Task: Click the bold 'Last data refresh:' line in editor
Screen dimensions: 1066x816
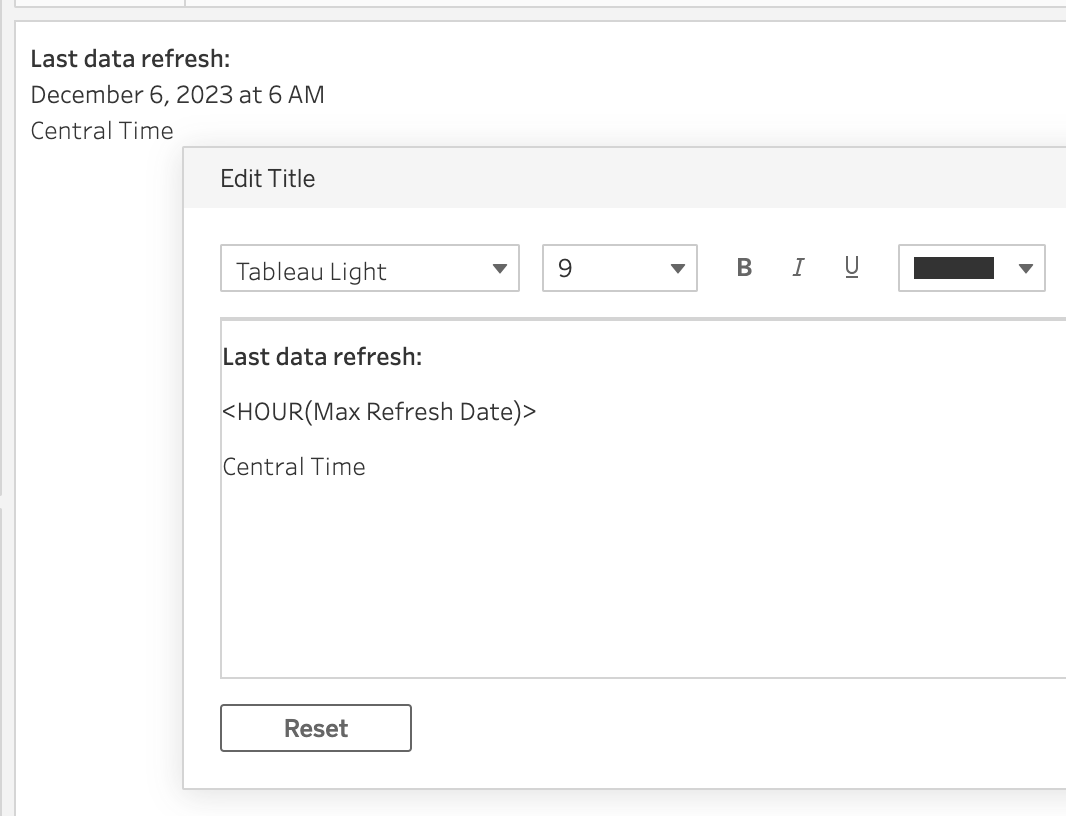Action: [x=322, y=358]
